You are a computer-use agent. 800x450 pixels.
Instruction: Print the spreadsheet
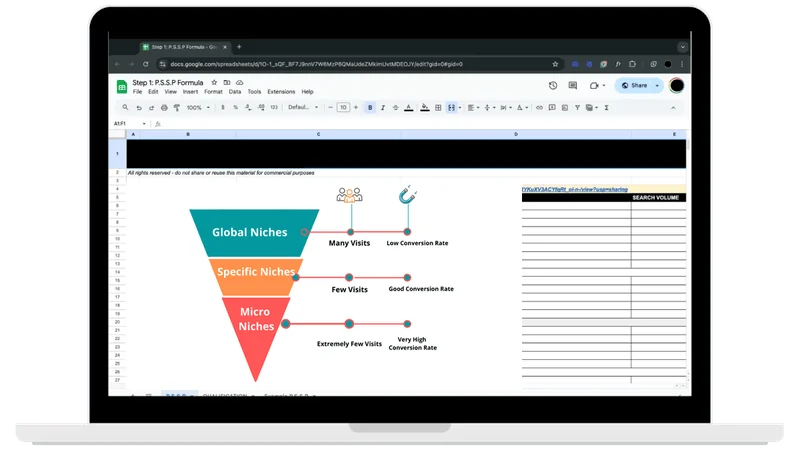[164, 108]
